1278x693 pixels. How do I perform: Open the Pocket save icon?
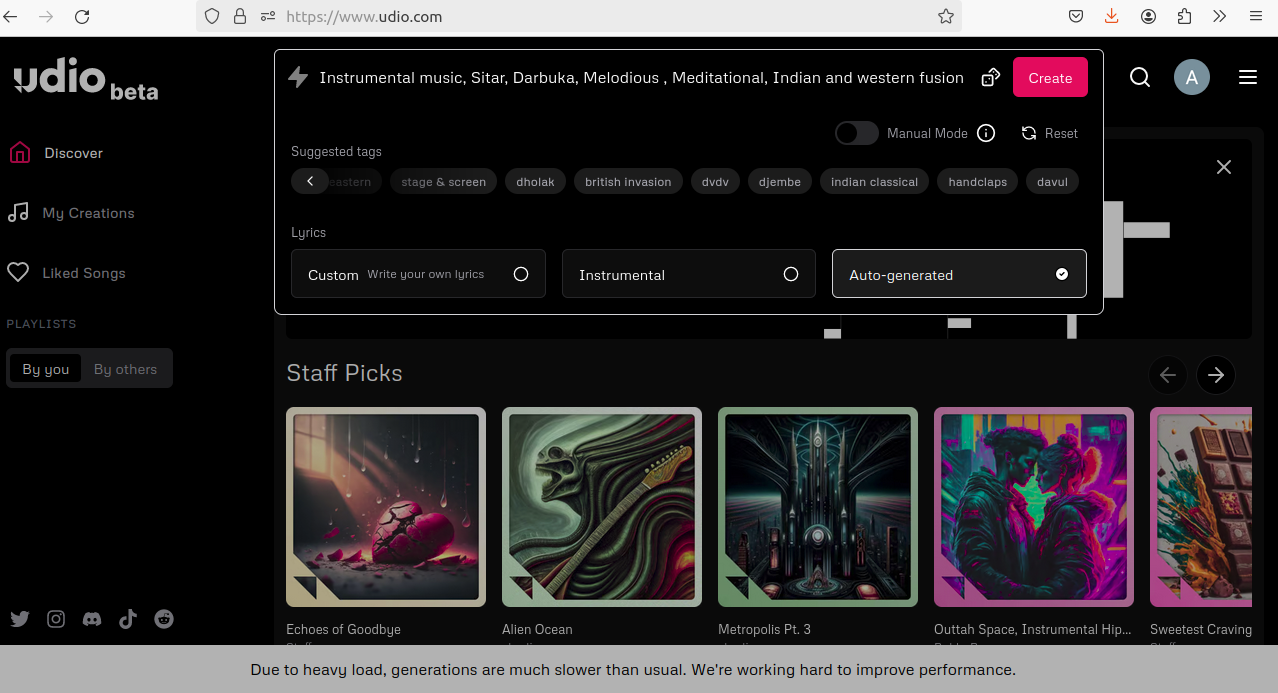1076,16
